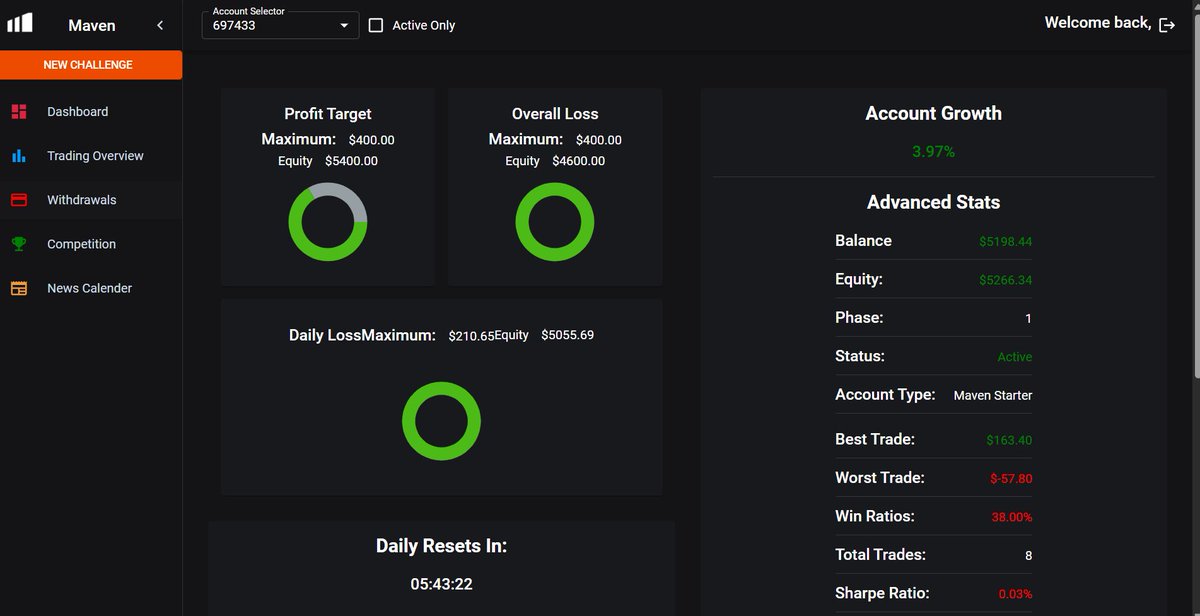The image size is (1200, 616).
Task: Click the Best Trade value $163.40
Action: (x=1009, y=440)
